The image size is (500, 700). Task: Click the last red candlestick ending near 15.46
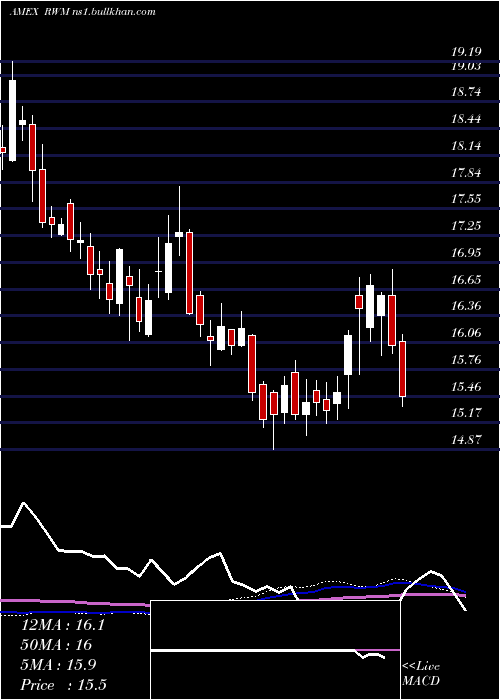tap(402, 369)
